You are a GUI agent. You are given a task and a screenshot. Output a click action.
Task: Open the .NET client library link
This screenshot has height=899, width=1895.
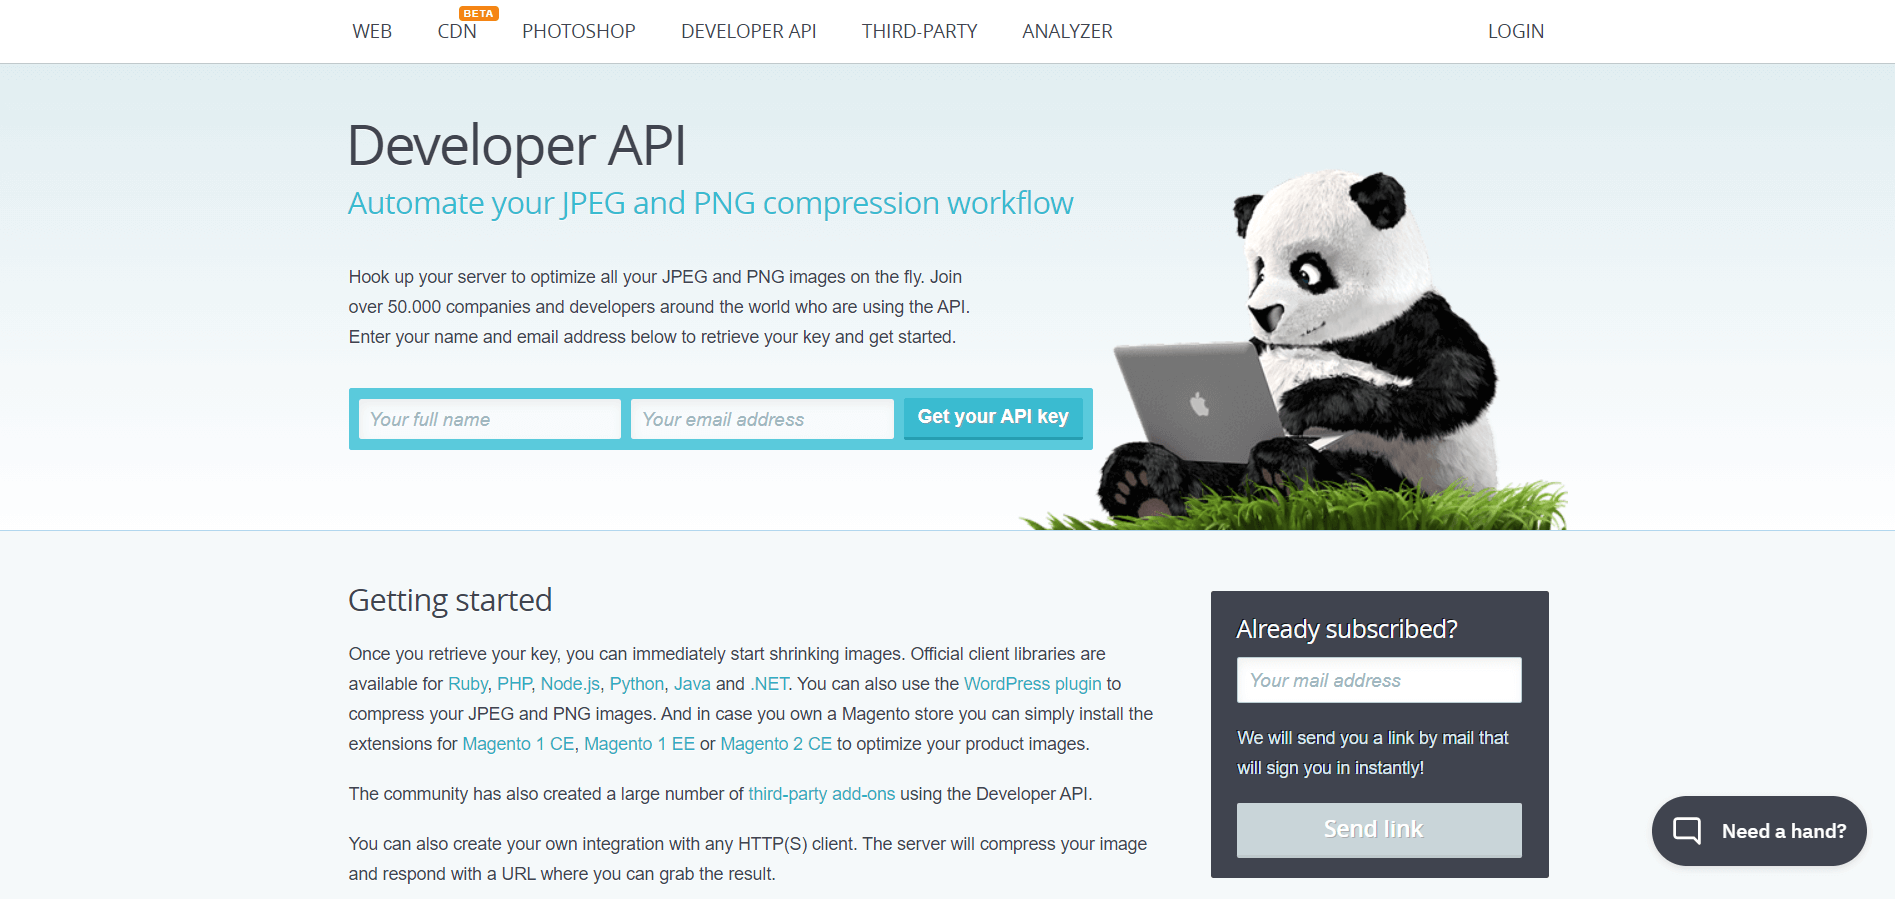(769, 684)
